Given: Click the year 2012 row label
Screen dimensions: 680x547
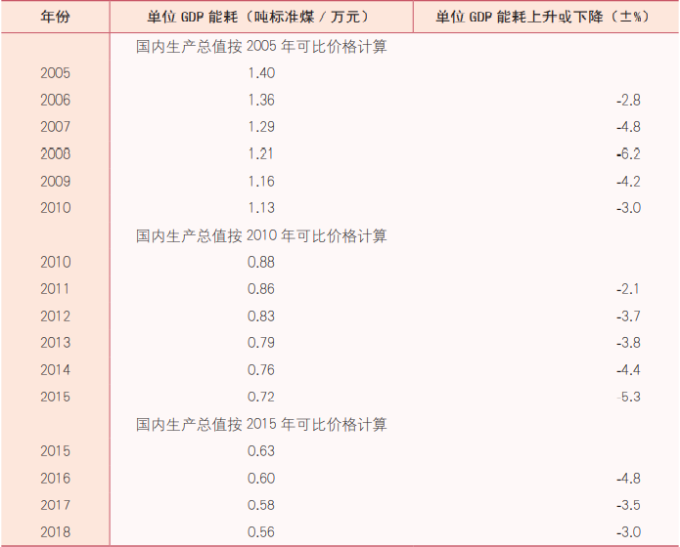Looking at the screenshot, I should 56,317.
